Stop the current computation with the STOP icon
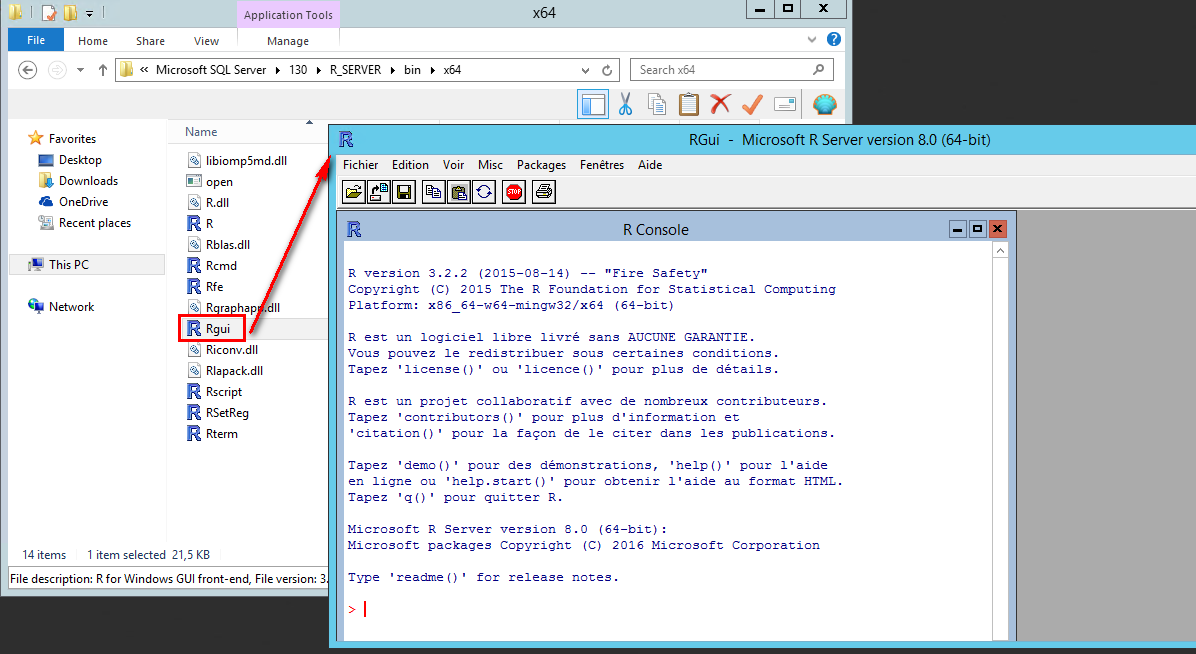 [514, 192]
